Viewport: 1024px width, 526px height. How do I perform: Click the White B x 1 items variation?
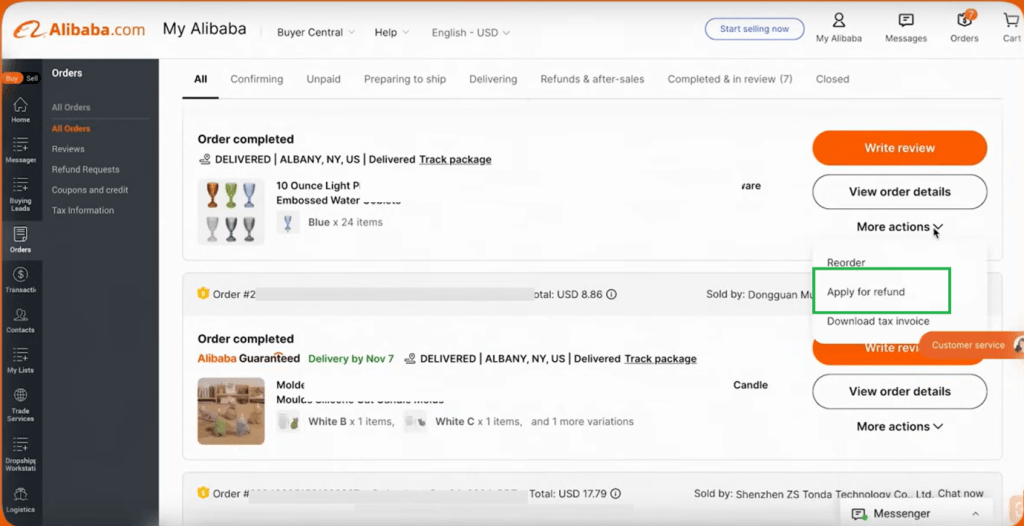351,421
